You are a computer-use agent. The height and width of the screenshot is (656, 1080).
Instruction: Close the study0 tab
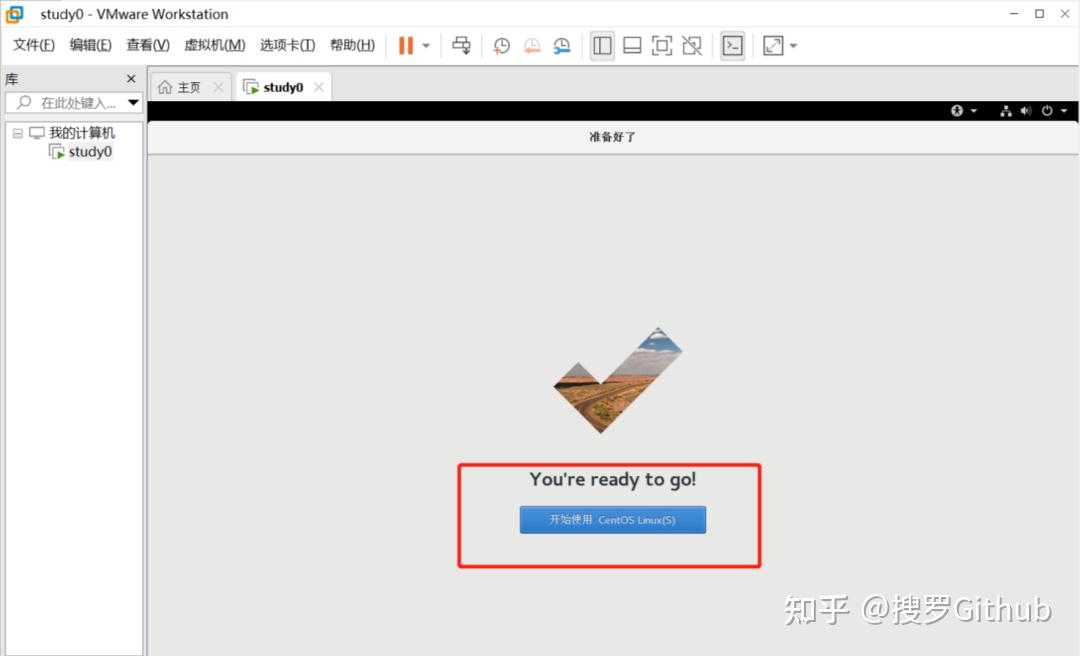pyautogui.click(x=318, y=87)
